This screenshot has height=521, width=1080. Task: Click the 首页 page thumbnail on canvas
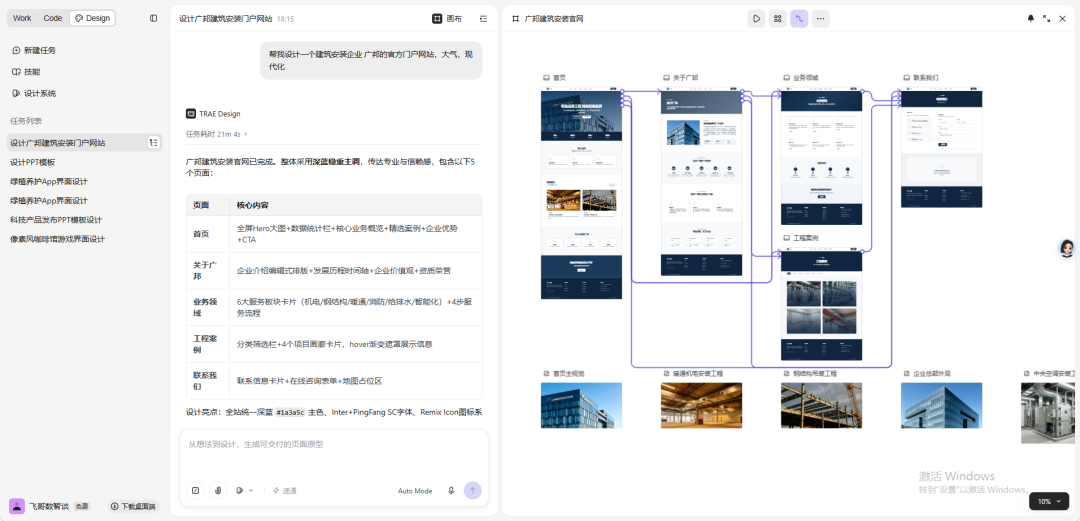click(x=581, y=193)
